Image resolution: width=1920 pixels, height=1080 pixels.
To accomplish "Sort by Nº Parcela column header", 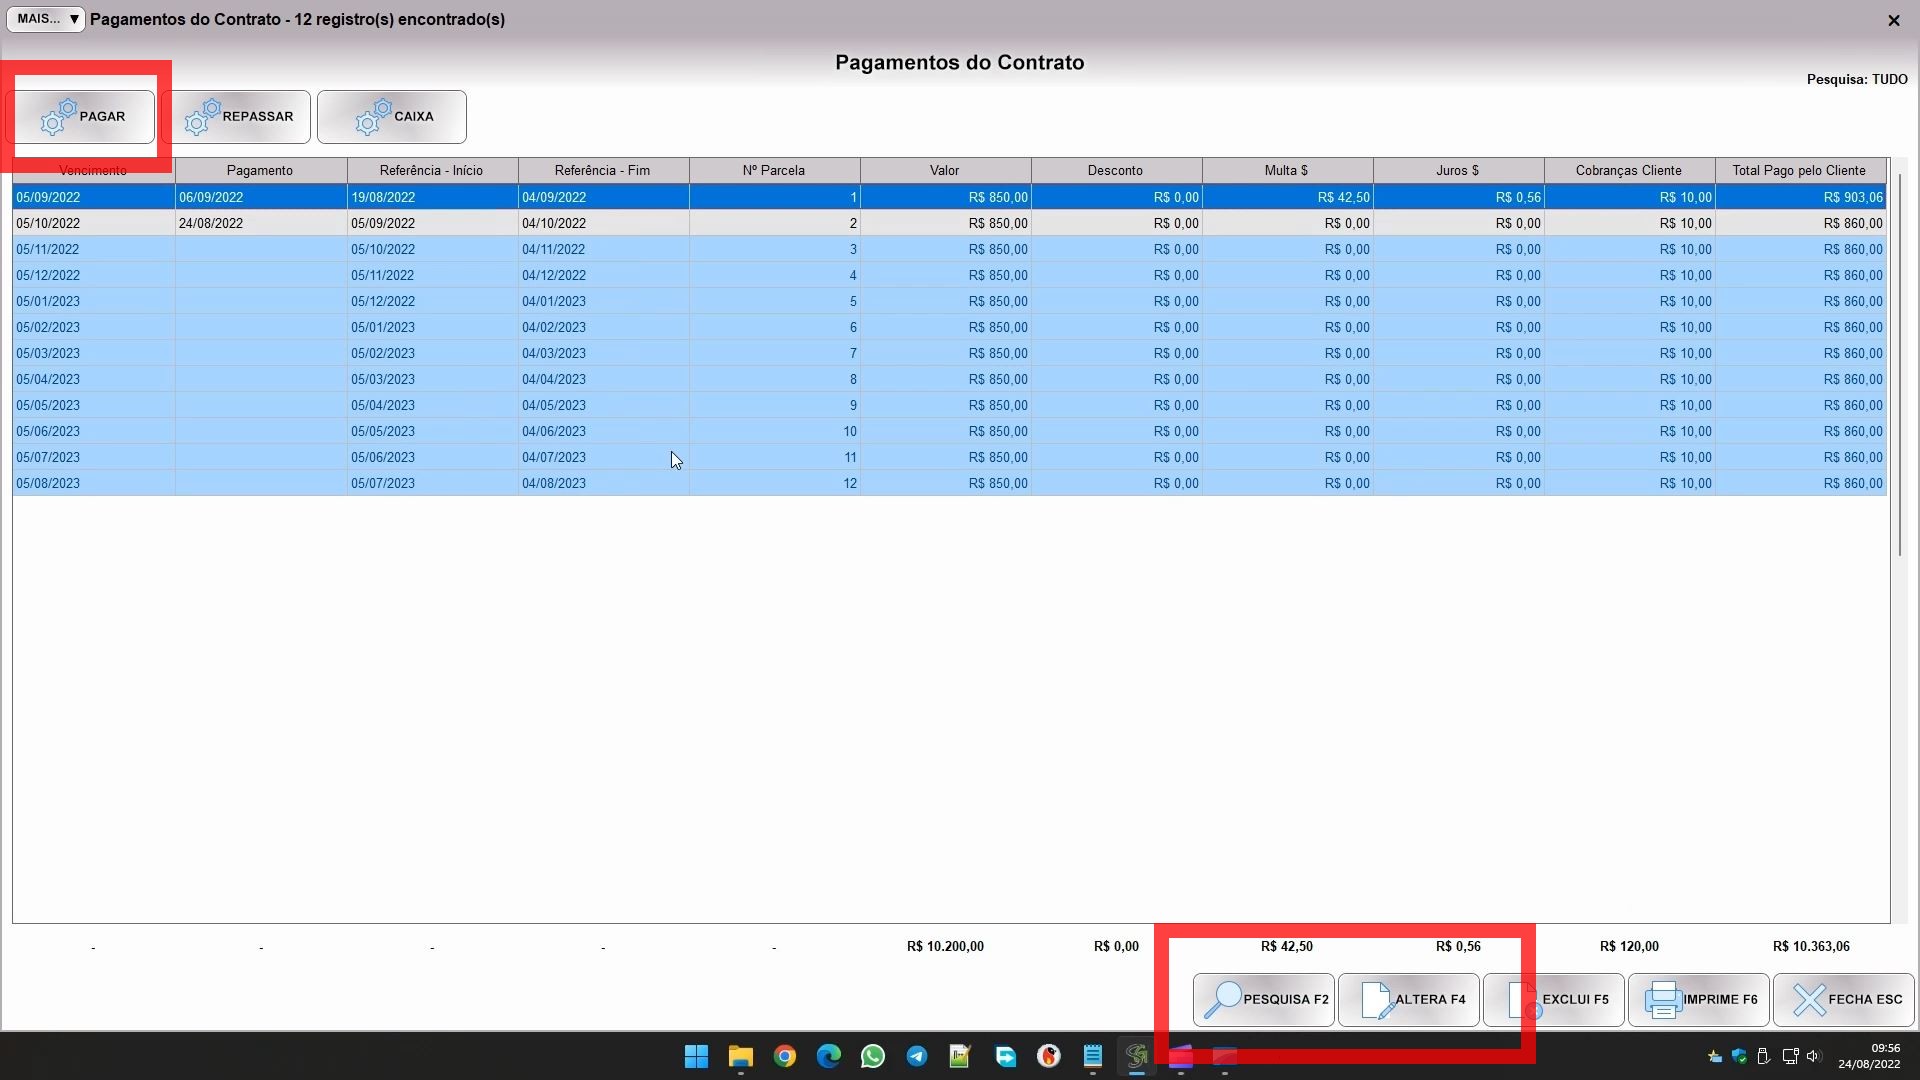I will (x=774, y=171).
